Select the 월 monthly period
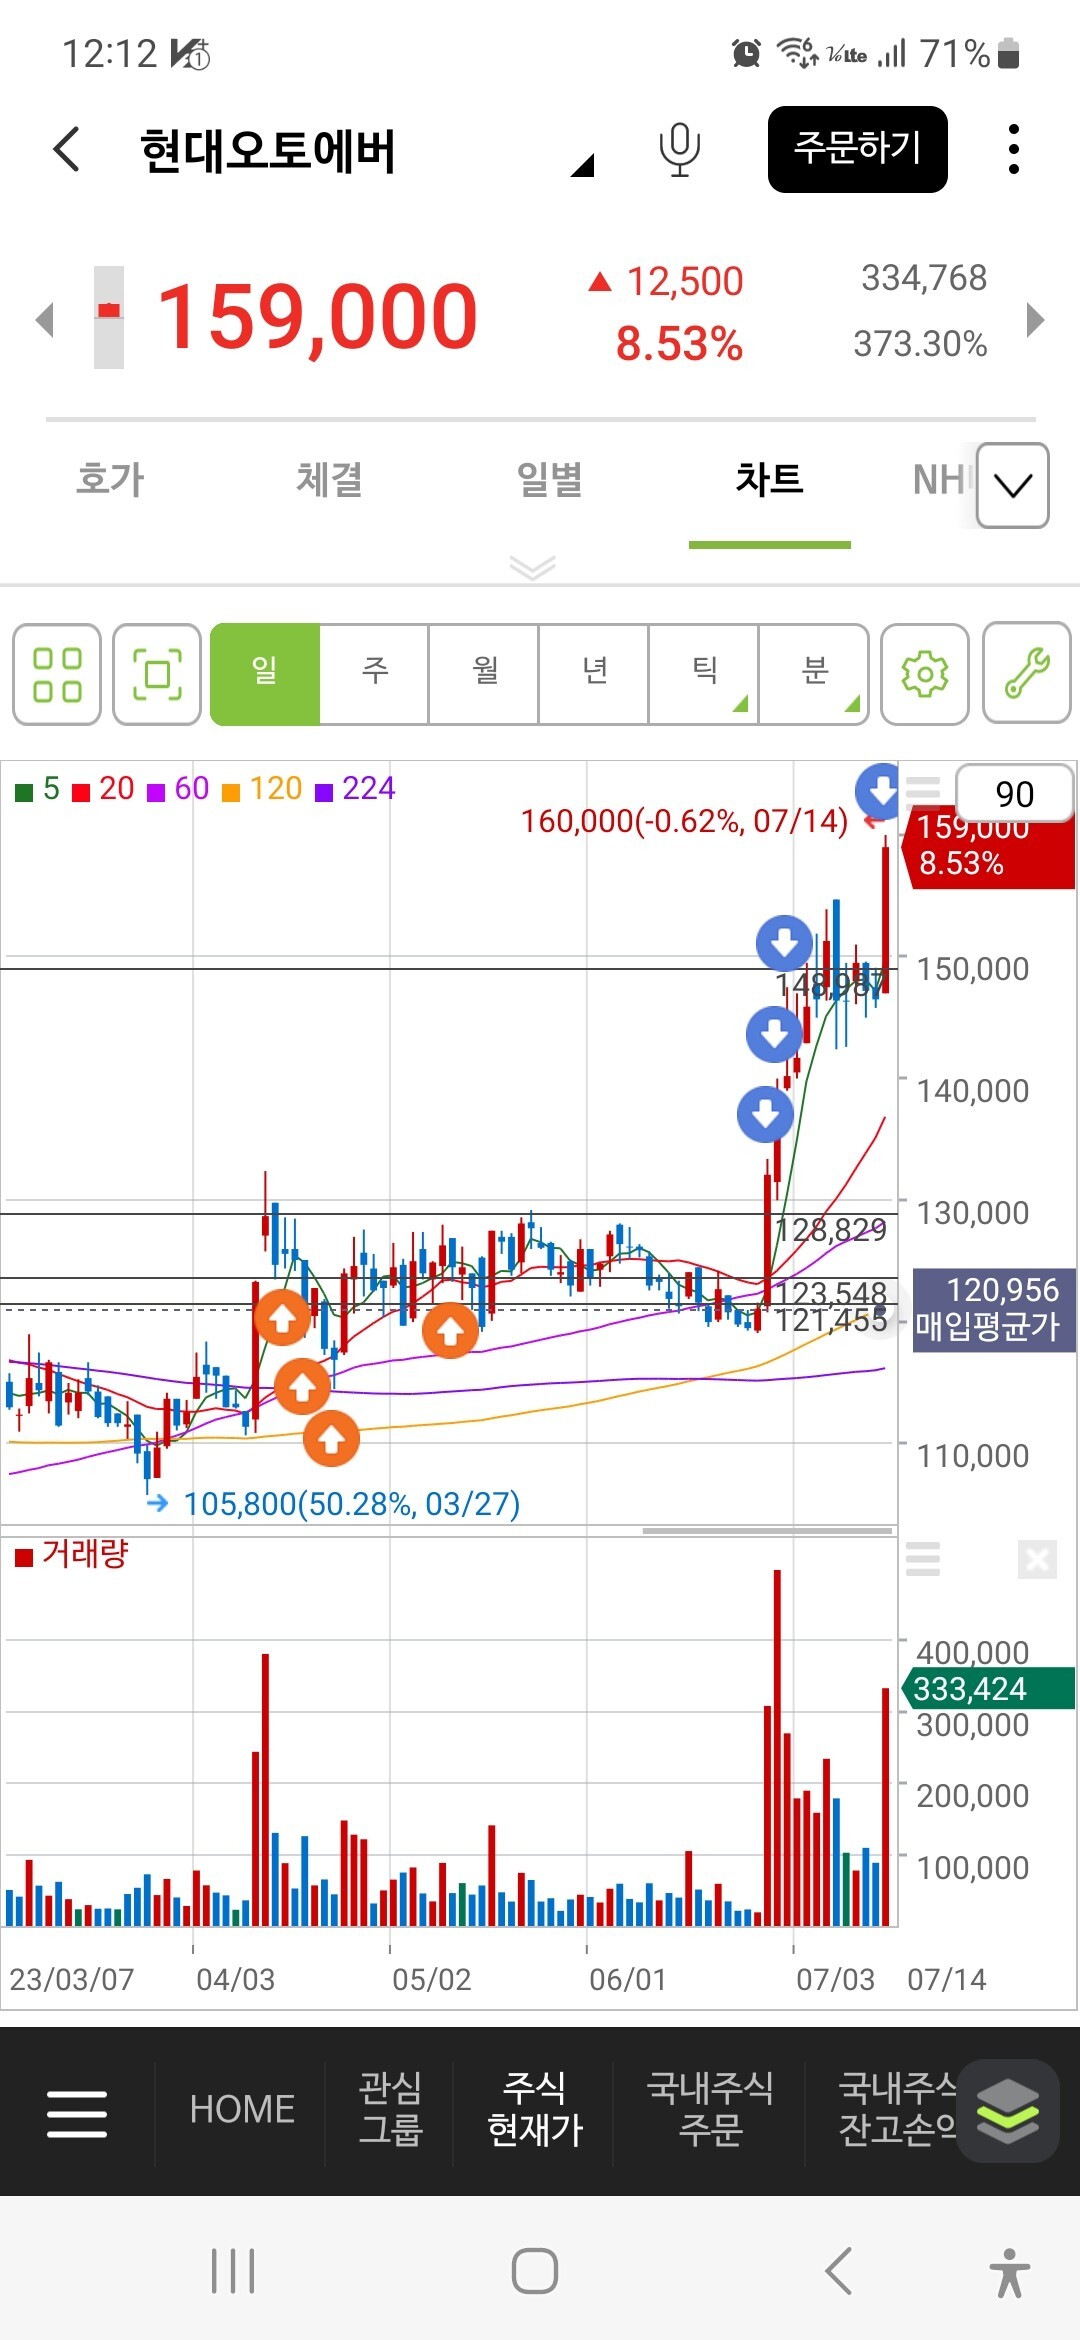Viewport: 1080px width, 2340px height. click(485, 674)
